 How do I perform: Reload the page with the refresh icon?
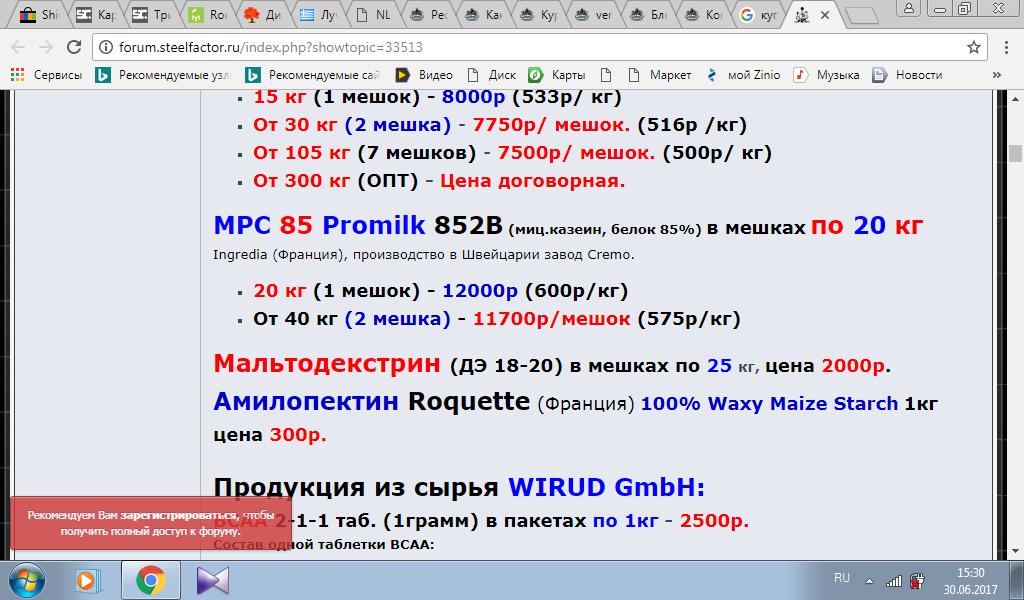(74, 47)
